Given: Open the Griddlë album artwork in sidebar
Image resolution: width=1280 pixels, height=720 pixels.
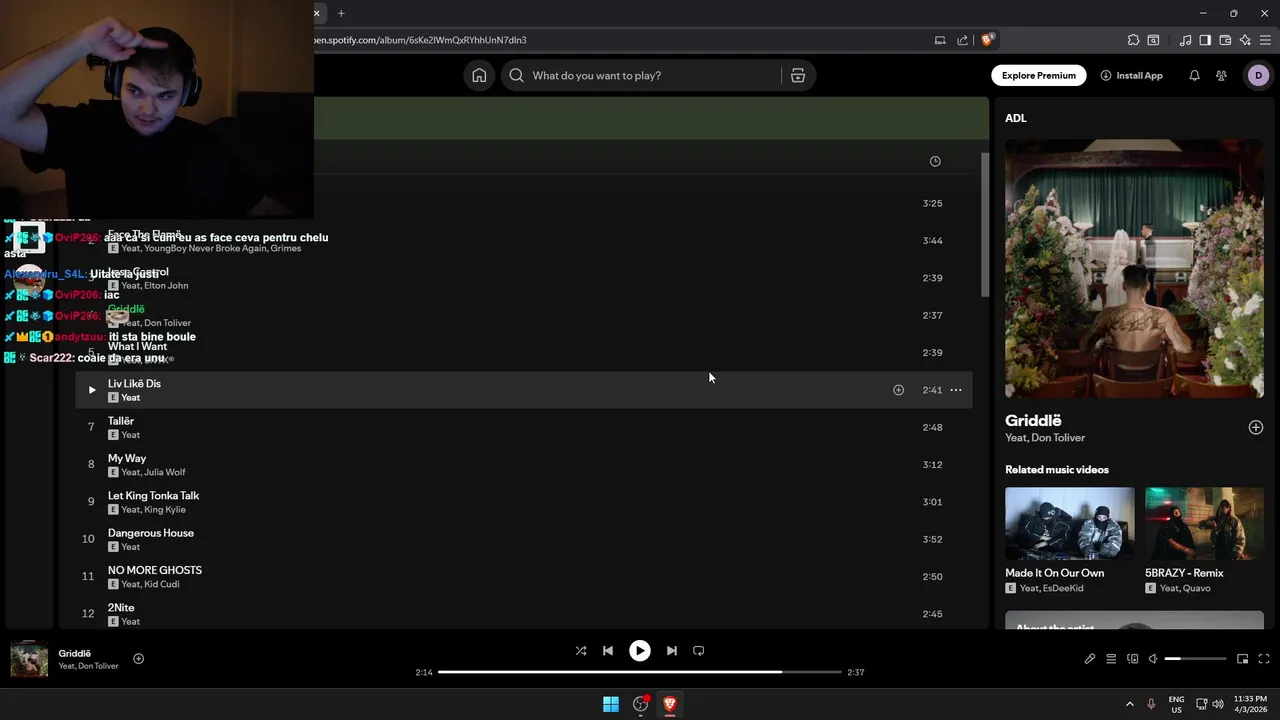Looking at the screenshot, I should pos(1134,269).
